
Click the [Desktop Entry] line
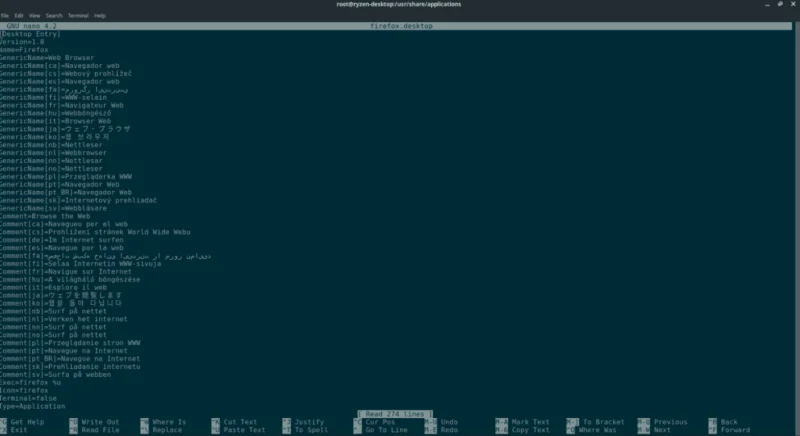pos(30,34)
